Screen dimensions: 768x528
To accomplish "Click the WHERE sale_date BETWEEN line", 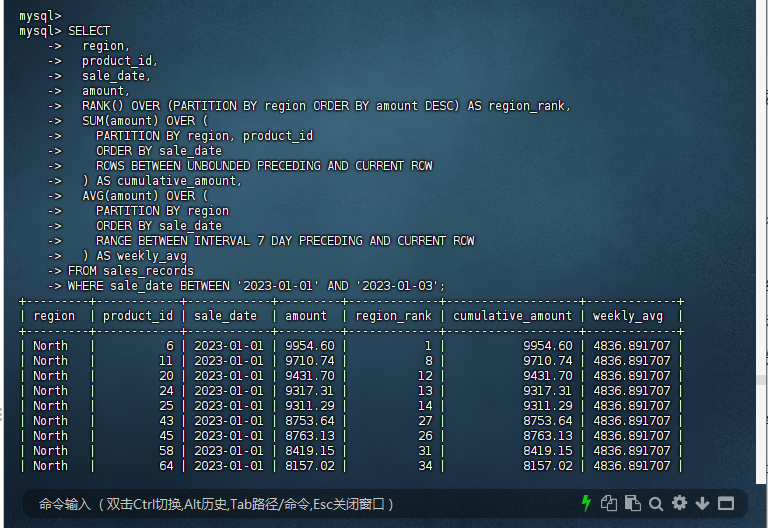I will coord(256,286).
